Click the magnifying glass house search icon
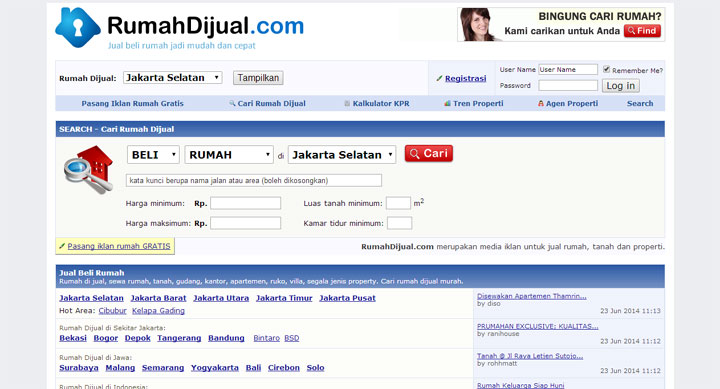 pyautogui.click(x=89, y=169)
